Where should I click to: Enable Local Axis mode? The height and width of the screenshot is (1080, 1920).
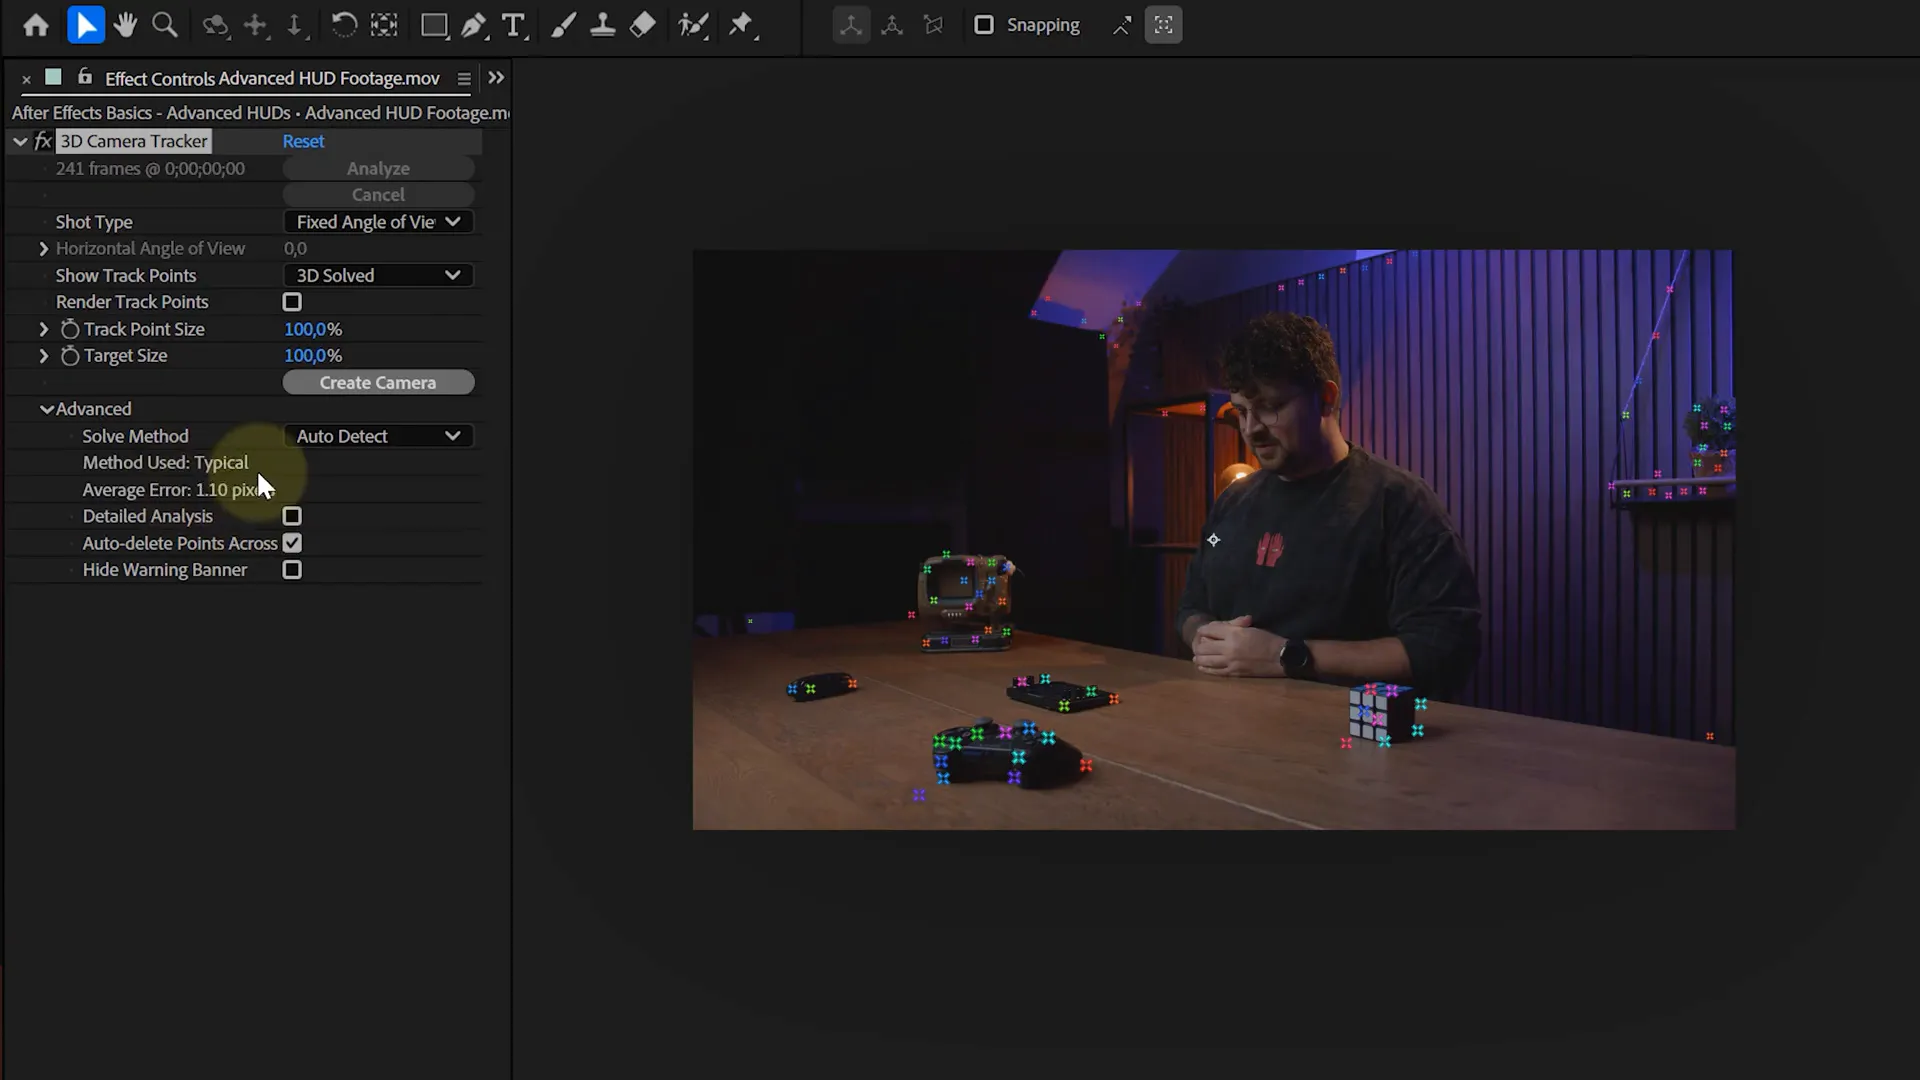(x=851, y=25)
